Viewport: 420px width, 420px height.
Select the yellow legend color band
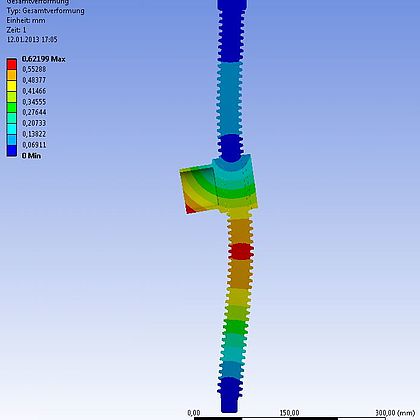[12, 86]
